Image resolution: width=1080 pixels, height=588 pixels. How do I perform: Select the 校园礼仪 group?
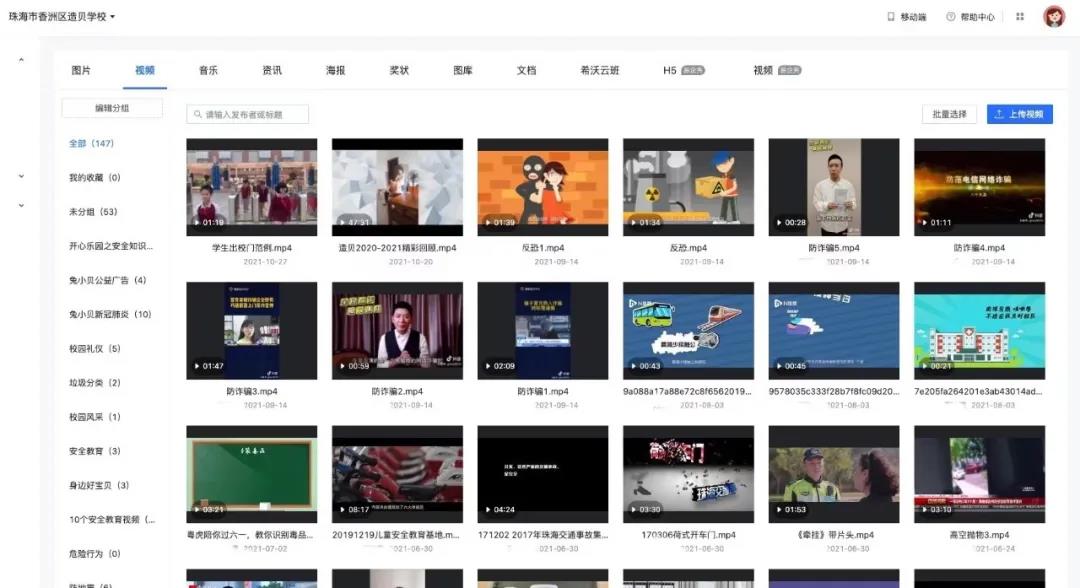click(x=95, y=349)
